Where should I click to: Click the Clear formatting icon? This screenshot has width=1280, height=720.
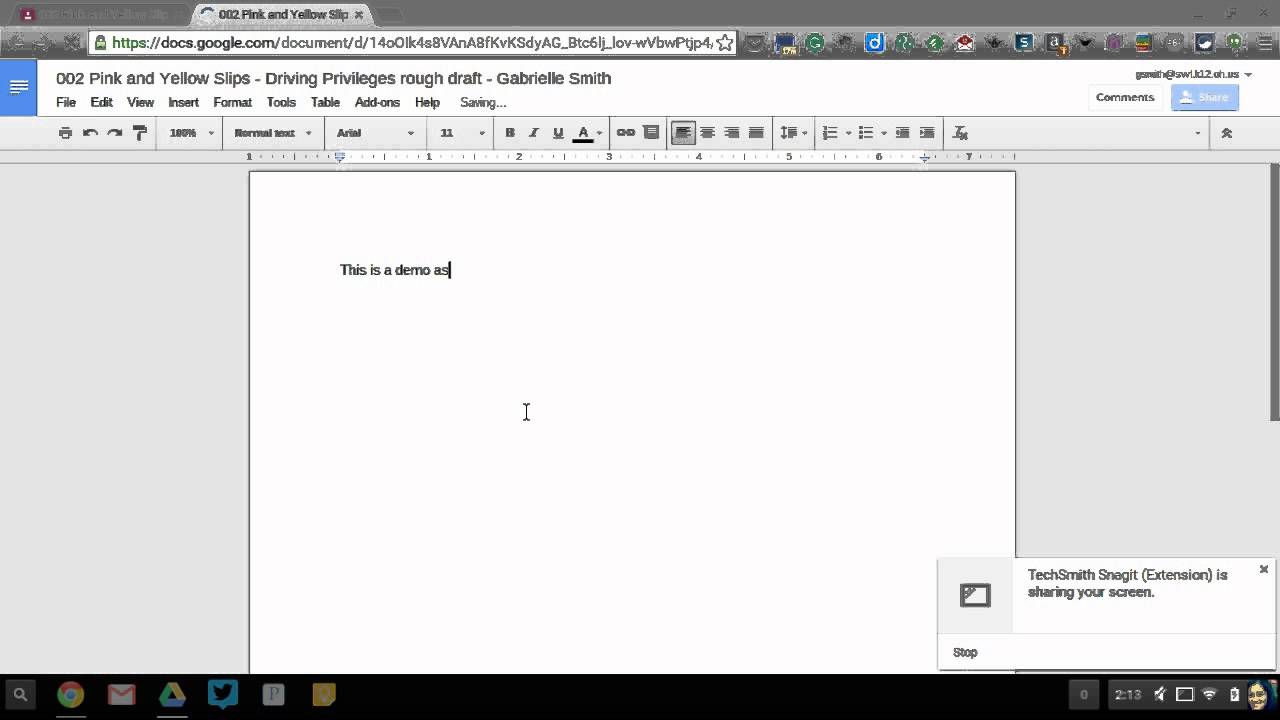pyautogui.click(x=960, y=133)
